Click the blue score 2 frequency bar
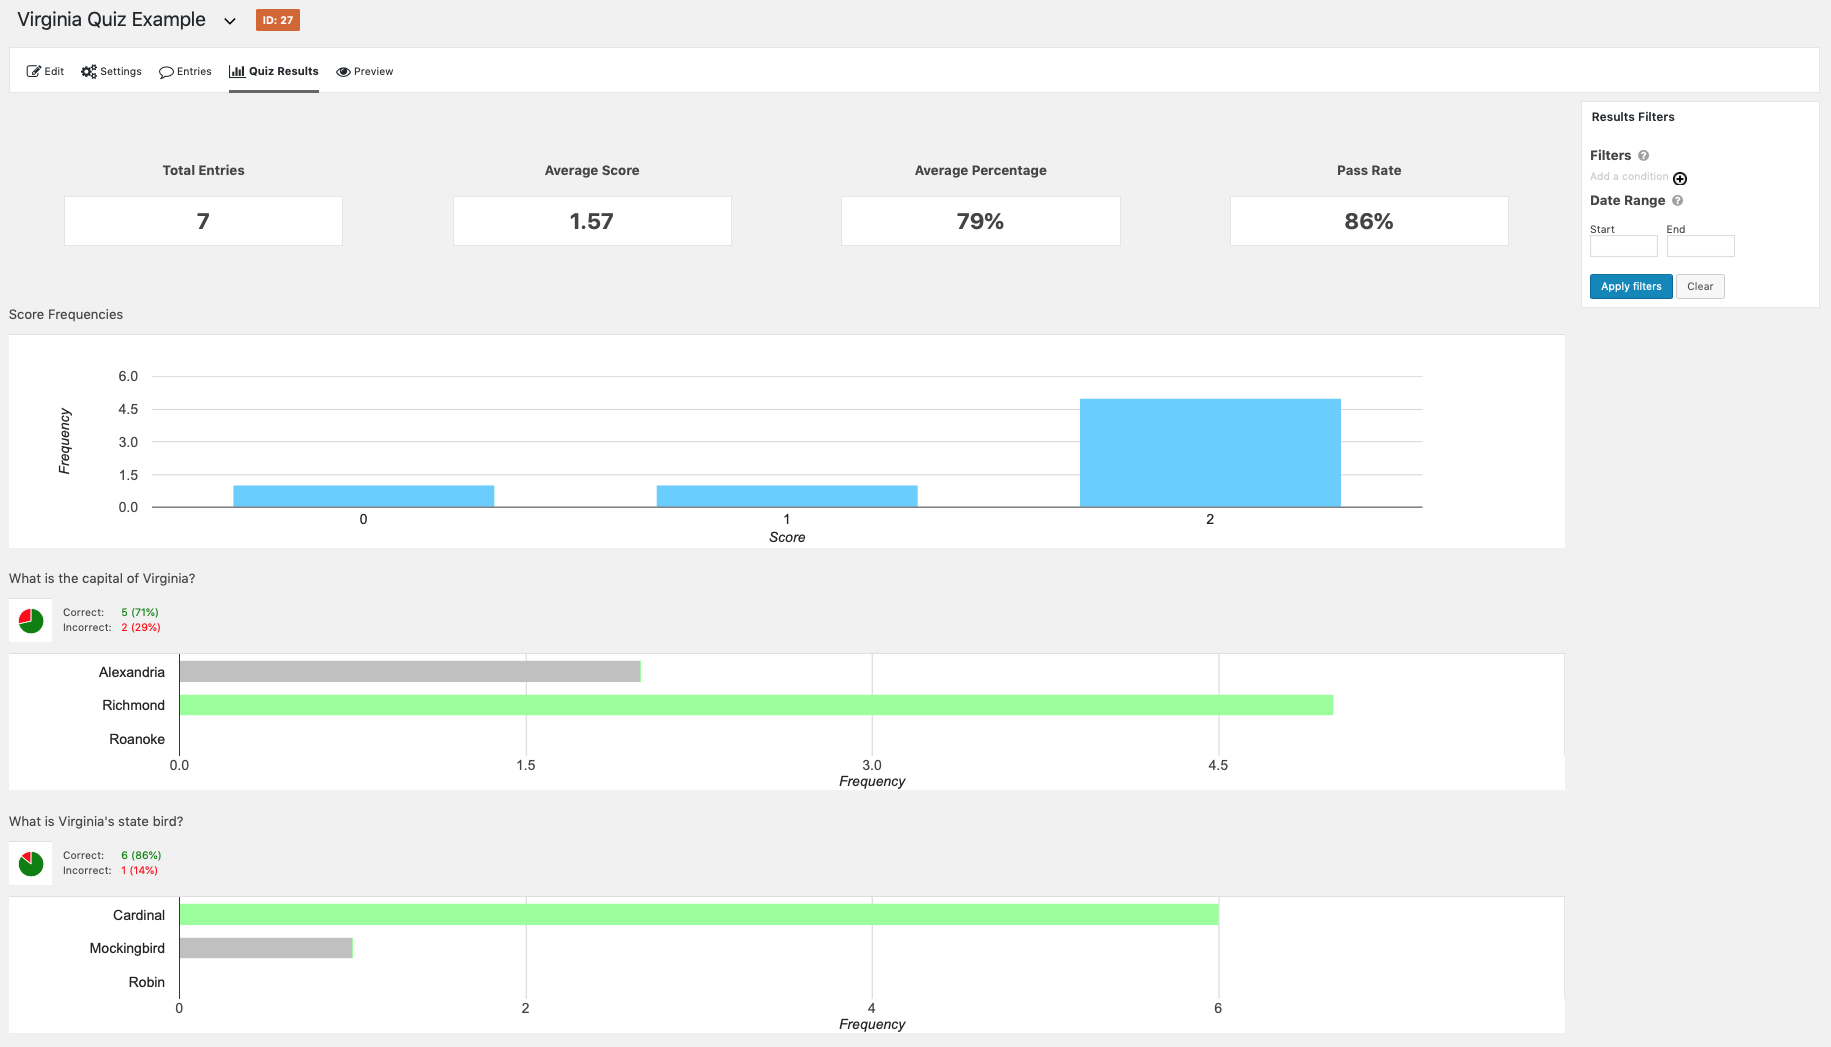Image resolution: width=1831 pixels, height=1047 pixels. click(1209, 453)
